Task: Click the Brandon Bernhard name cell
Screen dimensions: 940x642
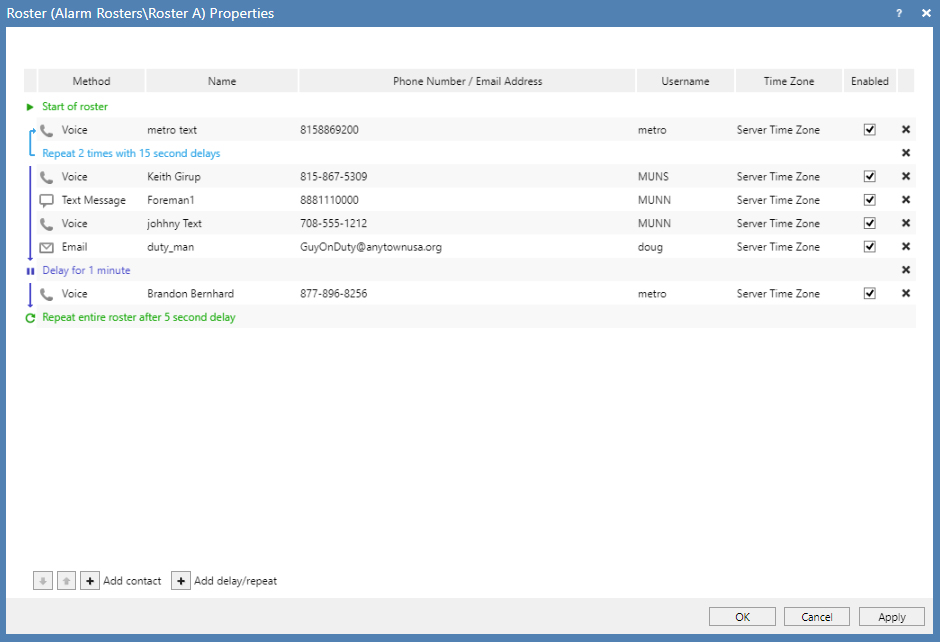Action: click(x=191, y=293)
